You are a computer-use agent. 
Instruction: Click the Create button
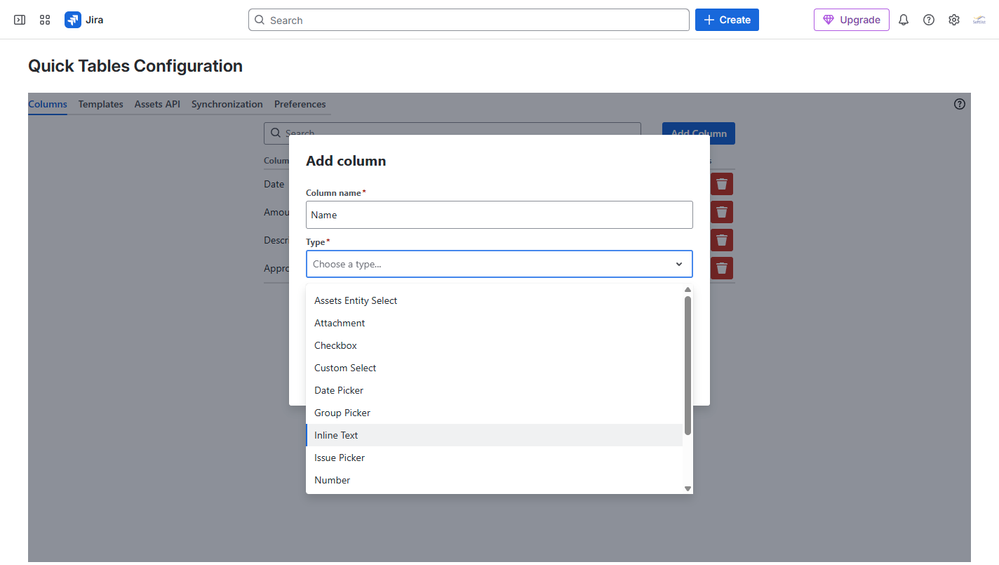click(727, 20)
